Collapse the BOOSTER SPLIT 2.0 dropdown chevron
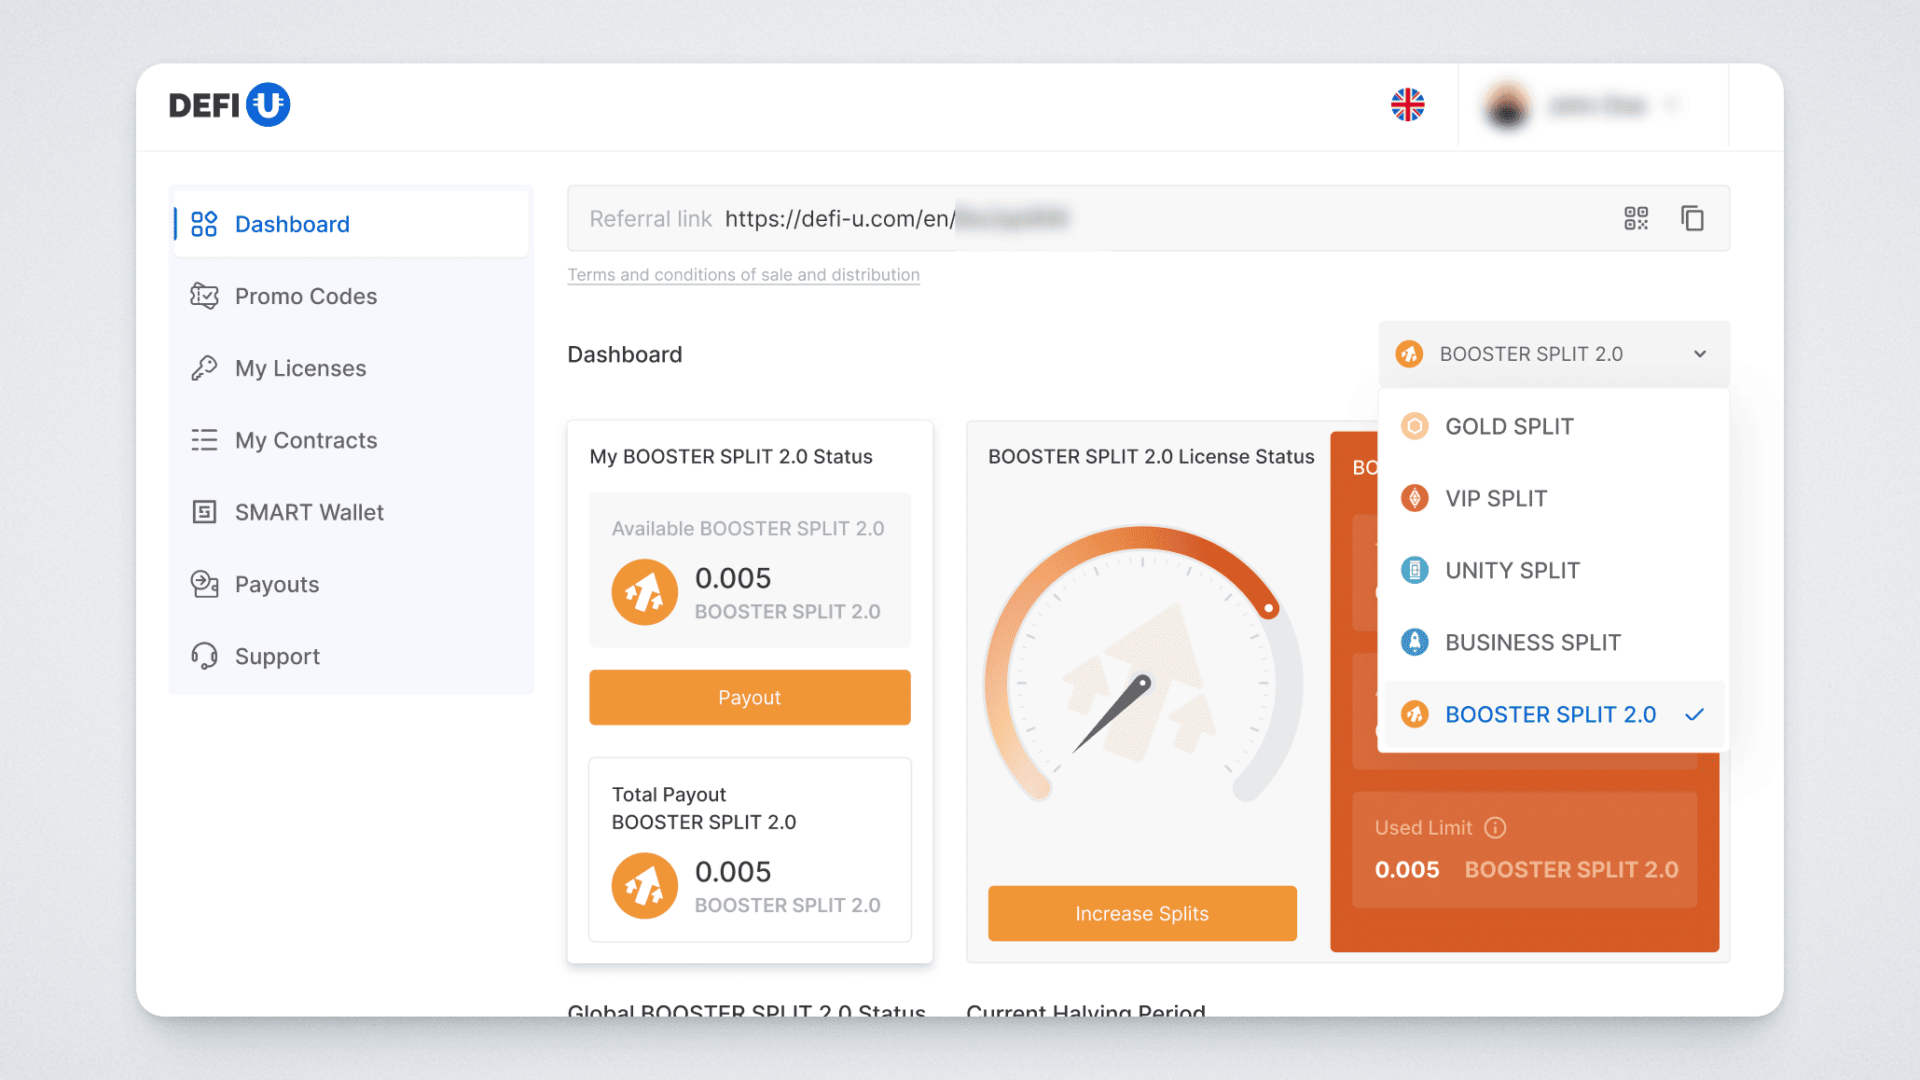 tap(1699, 354)
